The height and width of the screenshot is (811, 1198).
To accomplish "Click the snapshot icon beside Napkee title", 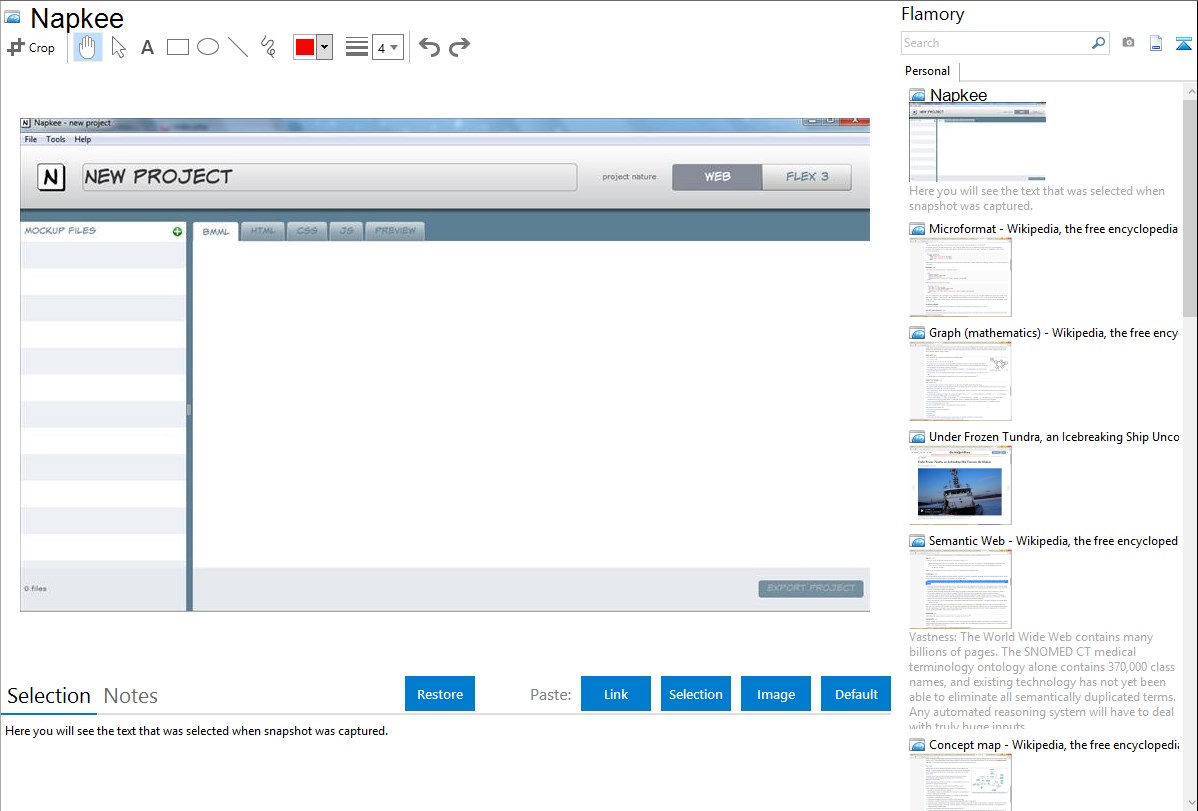I will (x=12, y=17).
